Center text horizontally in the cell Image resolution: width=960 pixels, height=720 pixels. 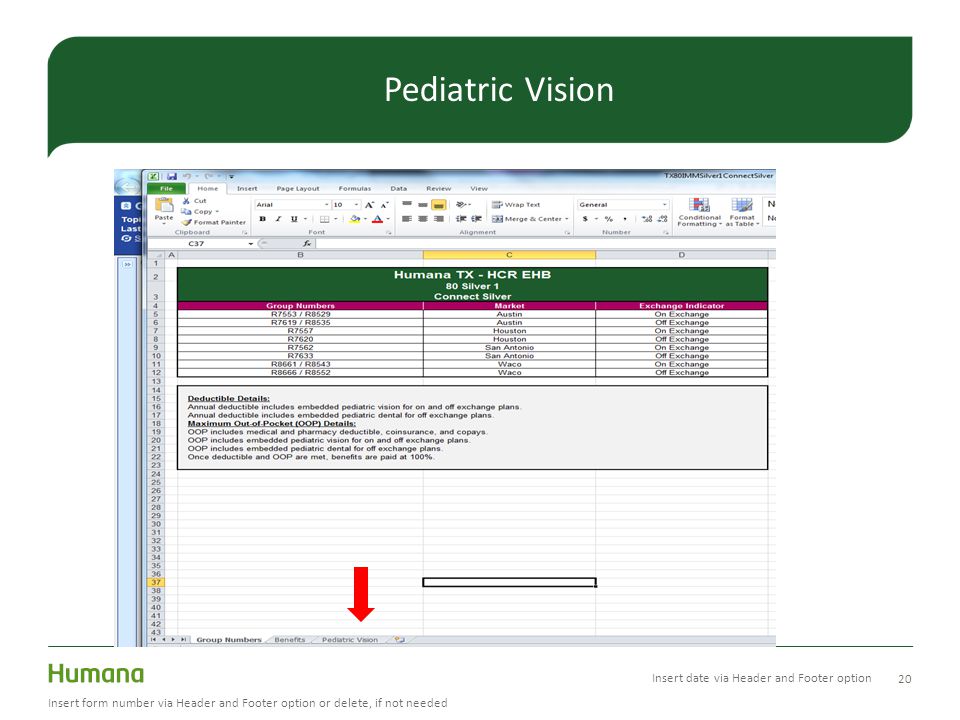point(422,219)
